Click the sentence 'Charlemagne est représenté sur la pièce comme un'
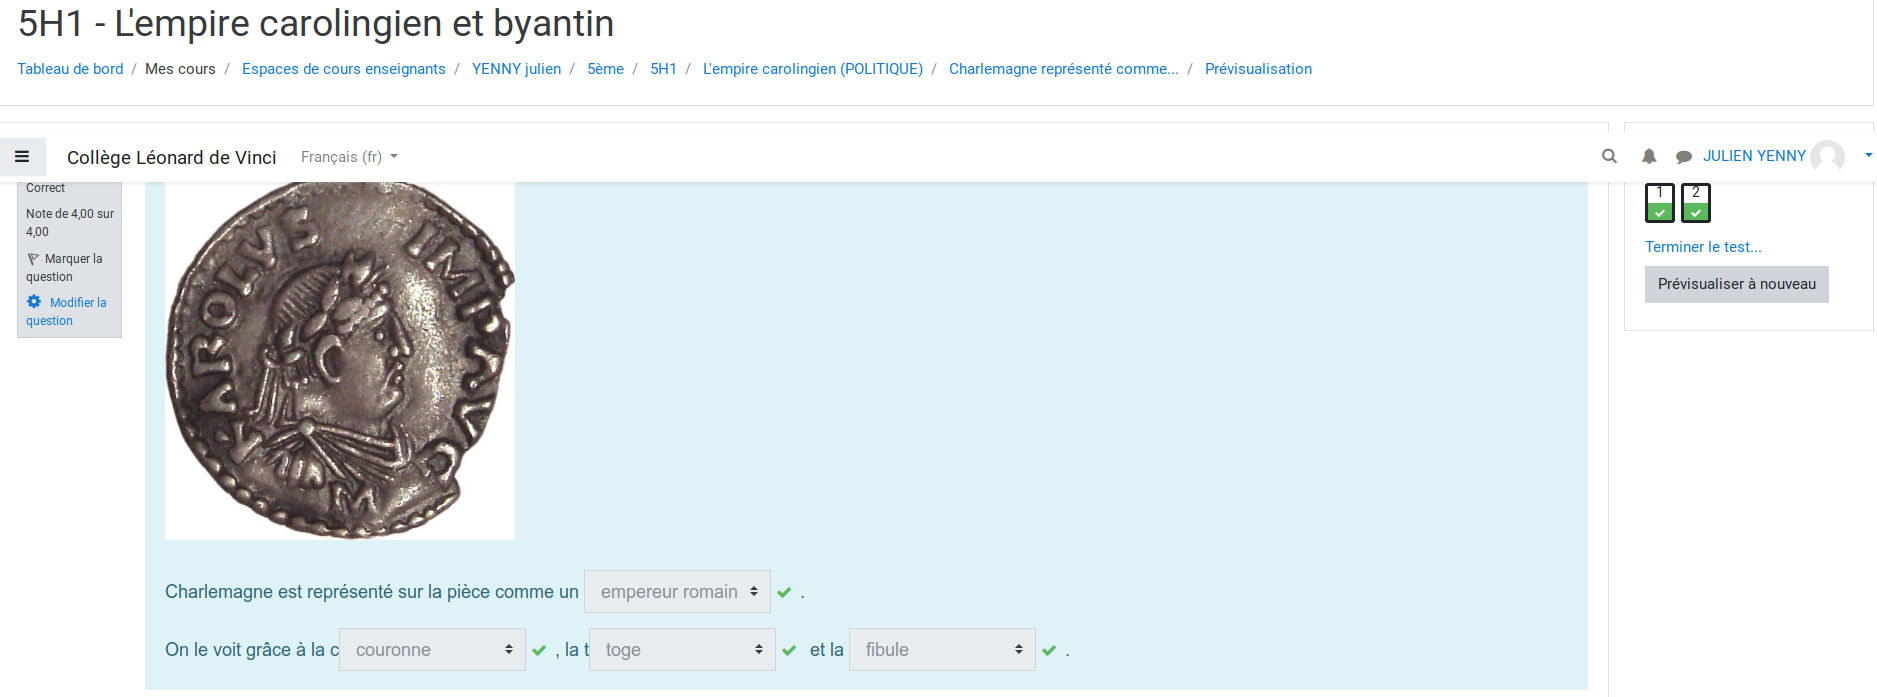Image resolution: width=1877 pixels, height=697 pixels. coord(372,592)
